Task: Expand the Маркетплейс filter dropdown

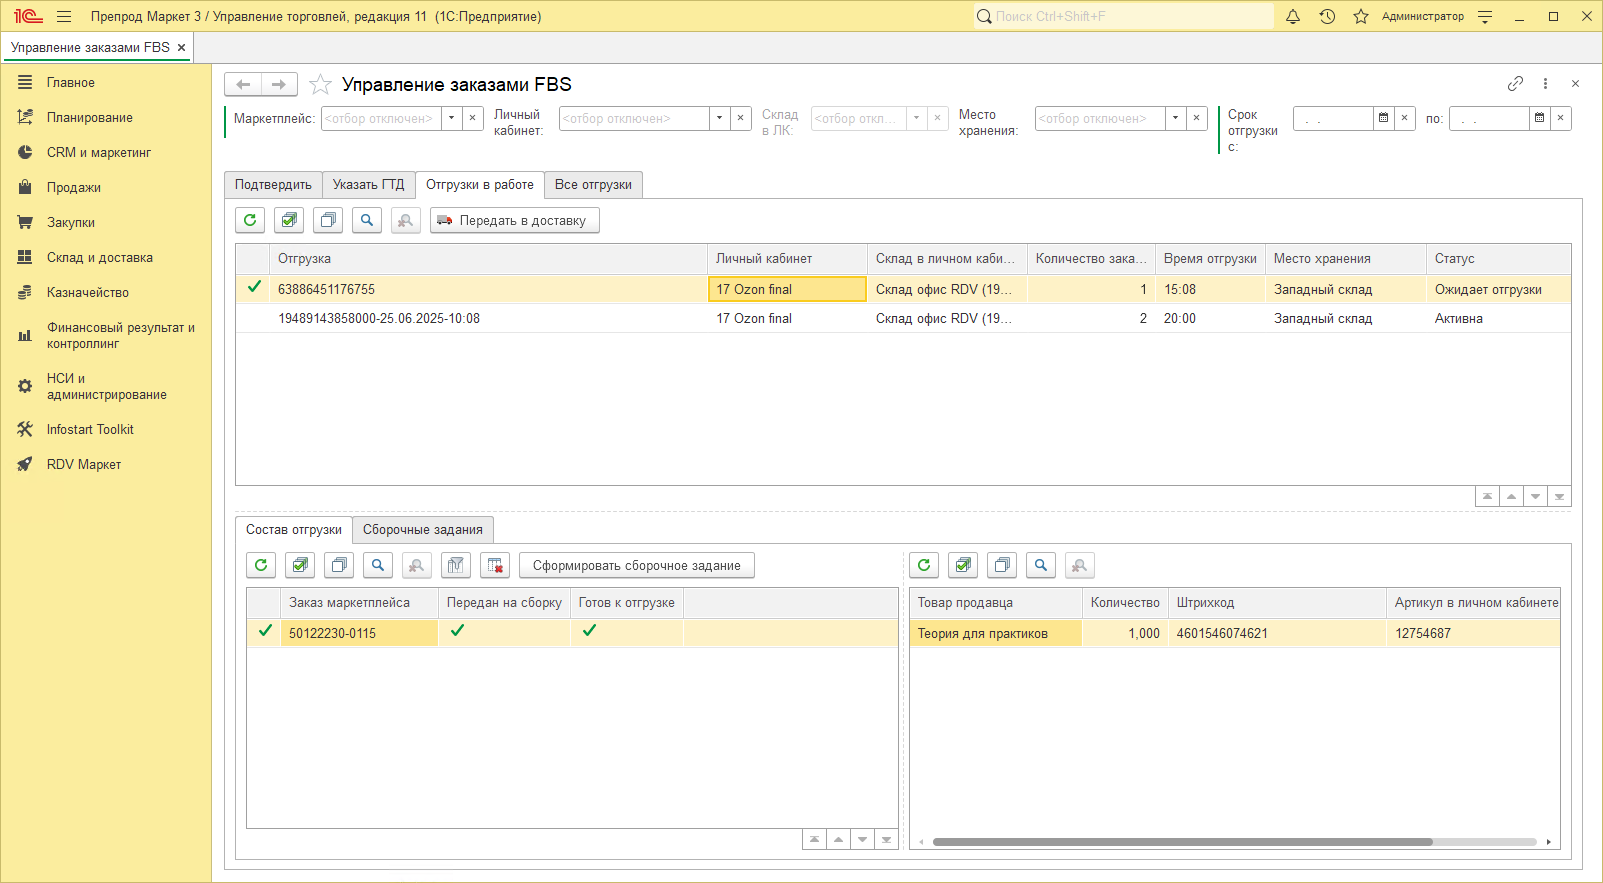Action: pos(452,118)
